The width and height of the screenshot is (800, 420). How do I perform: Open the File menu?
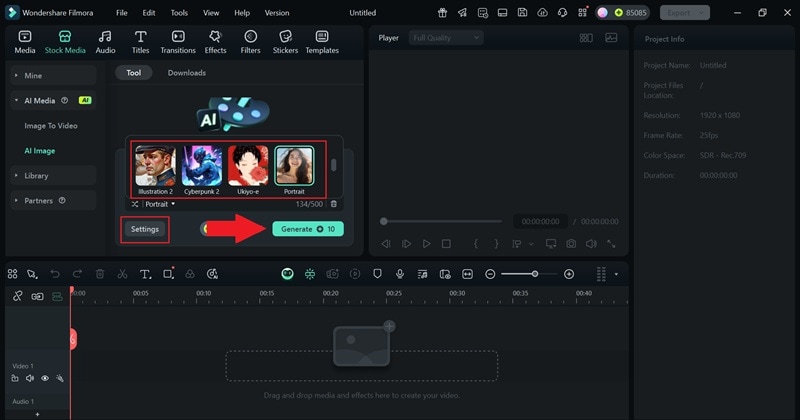121,13
